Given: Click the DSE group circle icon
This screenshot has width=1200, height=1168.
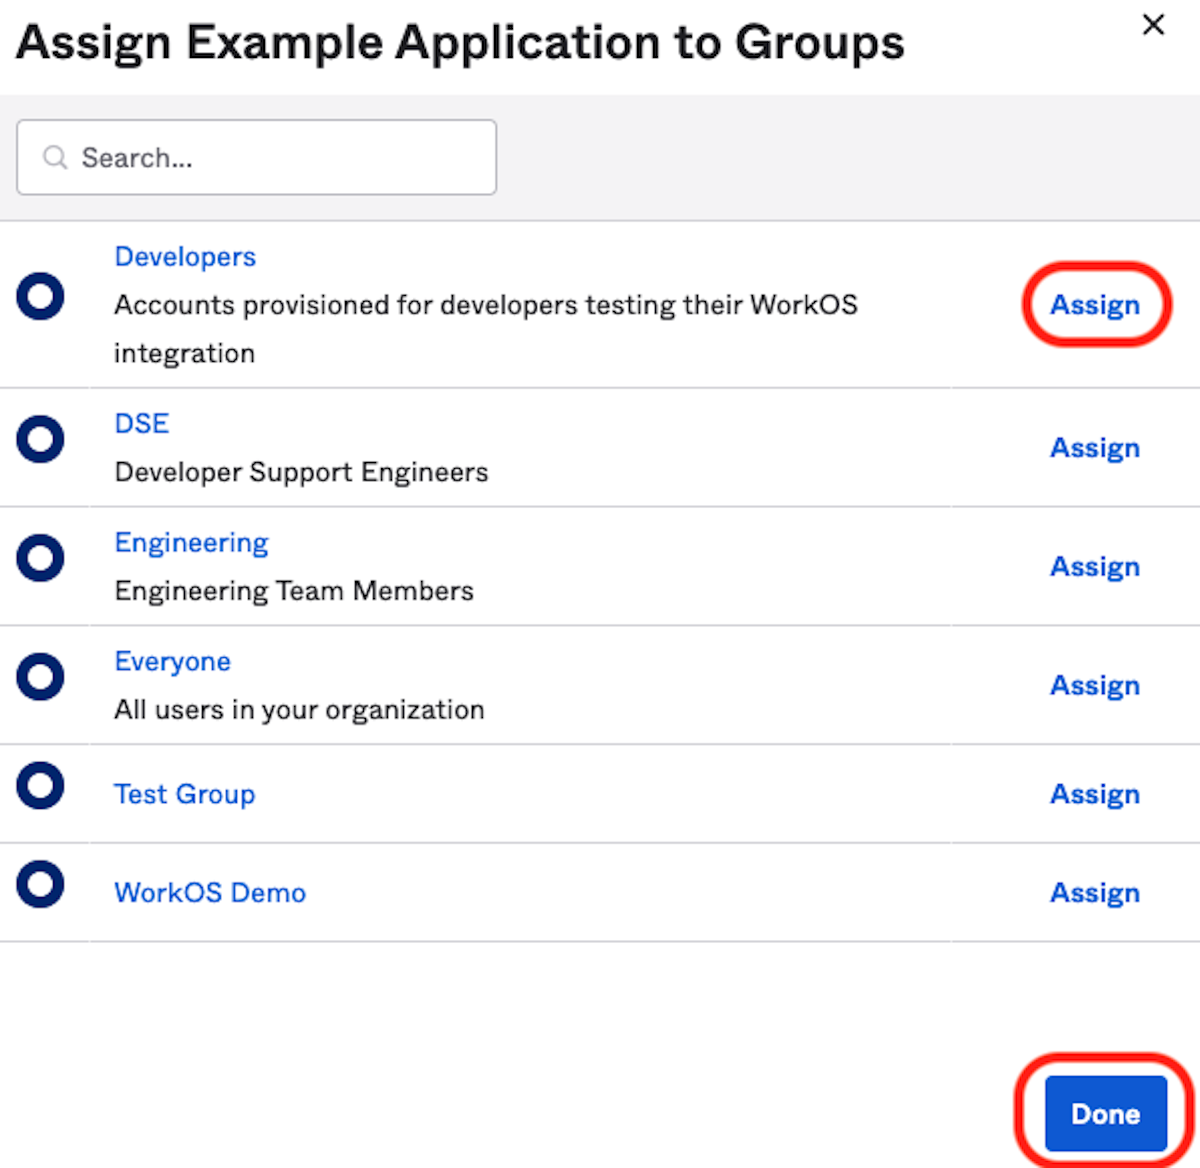Looking at the screenshot, I should (40, 439).
